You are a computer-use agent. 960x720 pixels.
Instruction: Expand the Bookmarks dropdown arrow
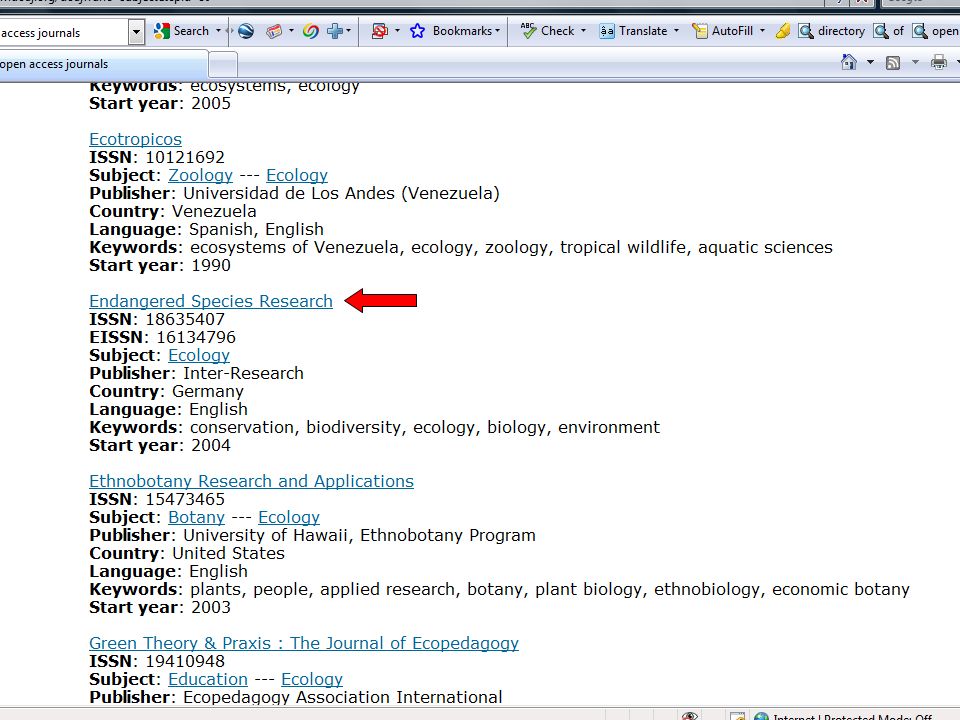pyautogui.click(x=497, y=31)
